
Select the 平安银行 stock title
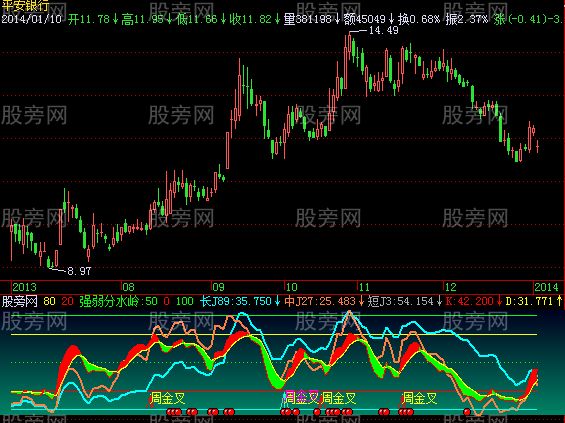25,6
